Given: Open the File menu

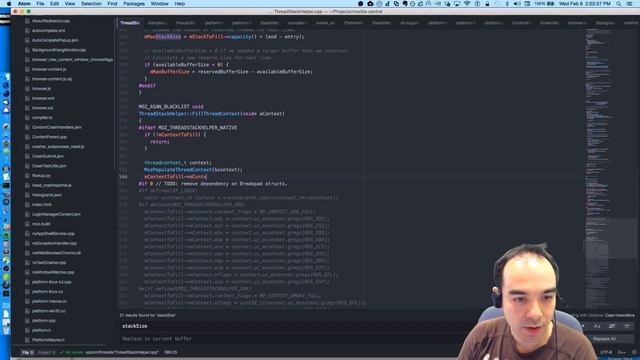Looking at the screenshot, I should (40, 4).
